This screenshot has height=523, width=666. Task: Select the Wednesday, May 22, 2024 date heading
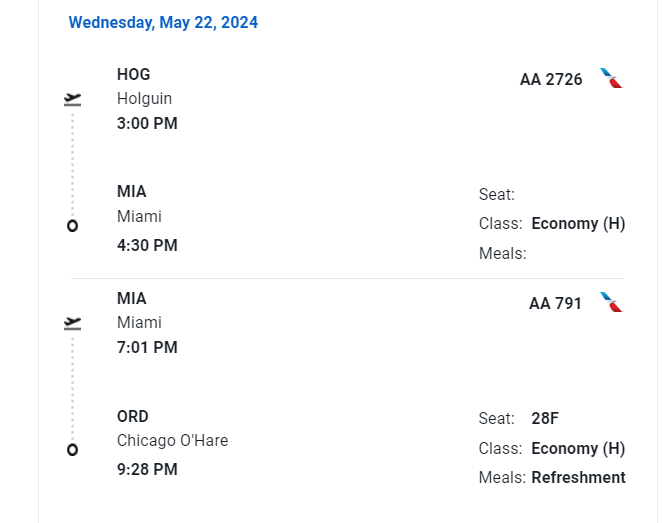click(x=163, y=23)
